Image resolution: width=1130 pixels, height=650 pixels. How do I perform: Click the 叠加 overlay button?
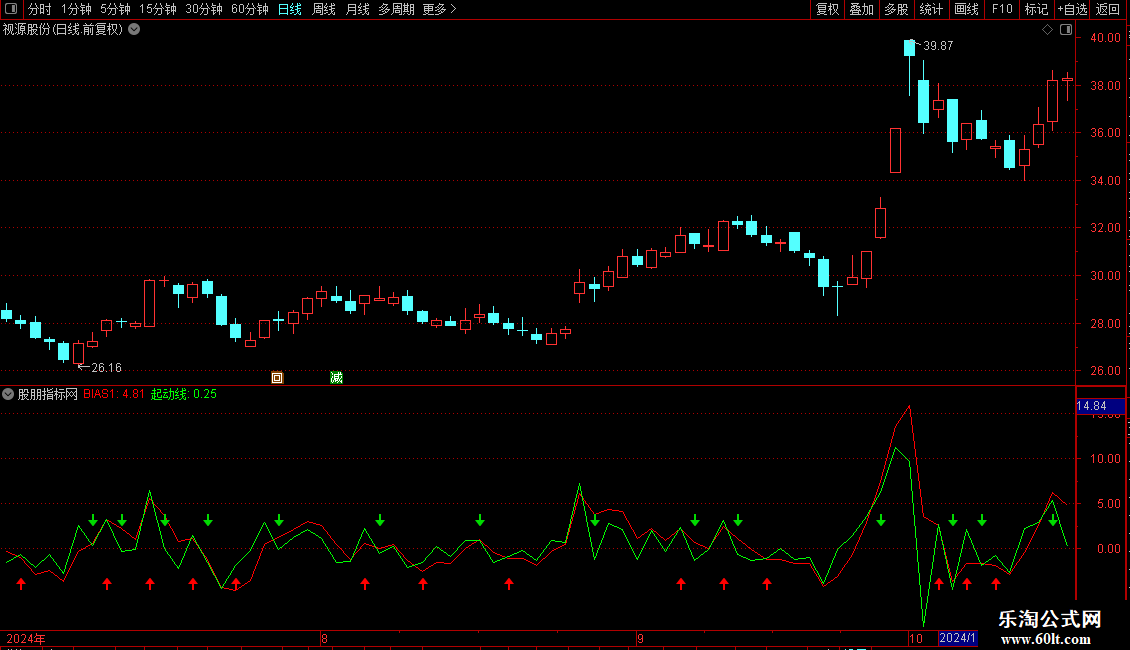pyautogui.click(x=861, y=9)
